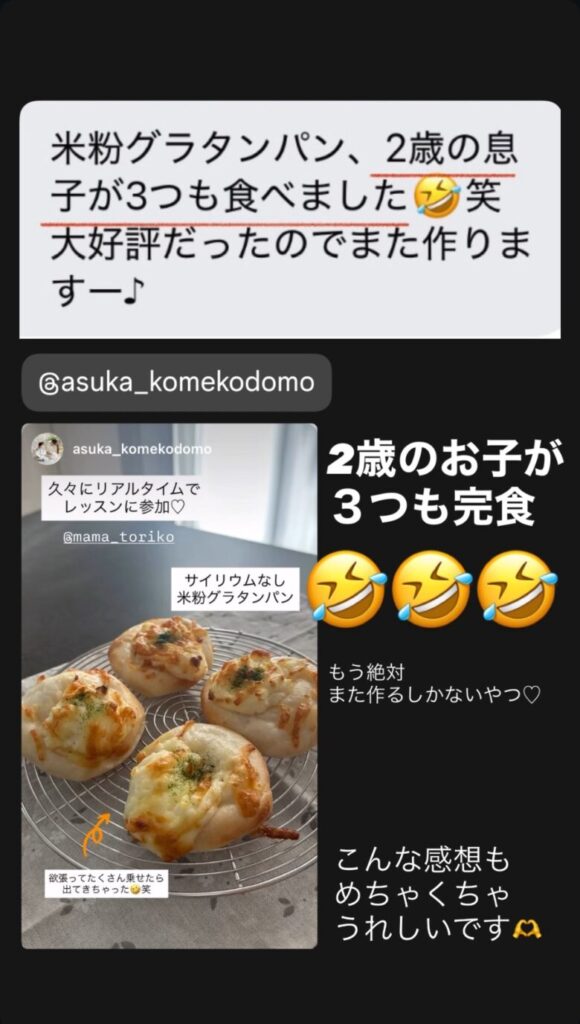Viewport: 580px width, 1024px height.
Task: Tap the orange curly arrow doodle
Action: tap(95, 833)
